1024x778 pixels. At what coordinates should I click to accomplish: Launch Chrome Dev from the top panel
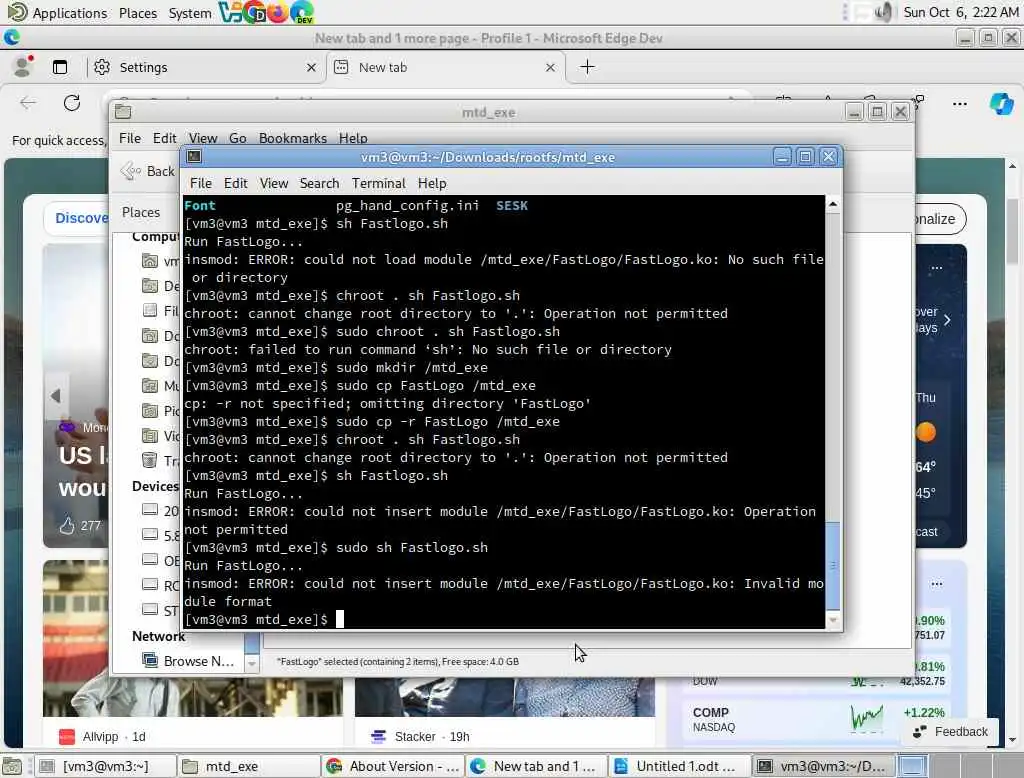point(254,12)
